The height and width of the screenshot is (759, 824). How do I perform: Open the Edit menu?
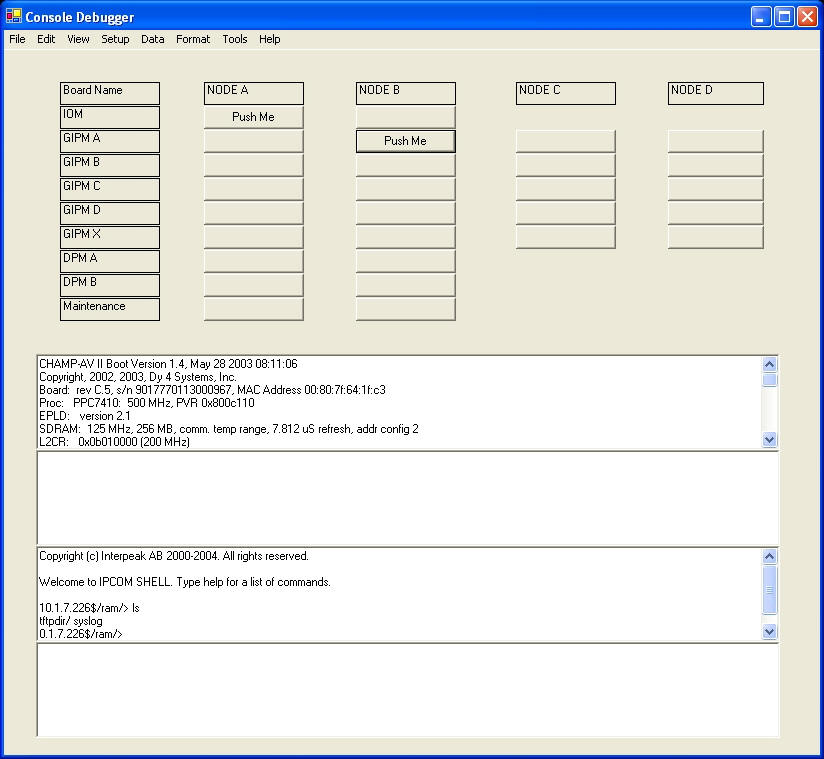46,39
